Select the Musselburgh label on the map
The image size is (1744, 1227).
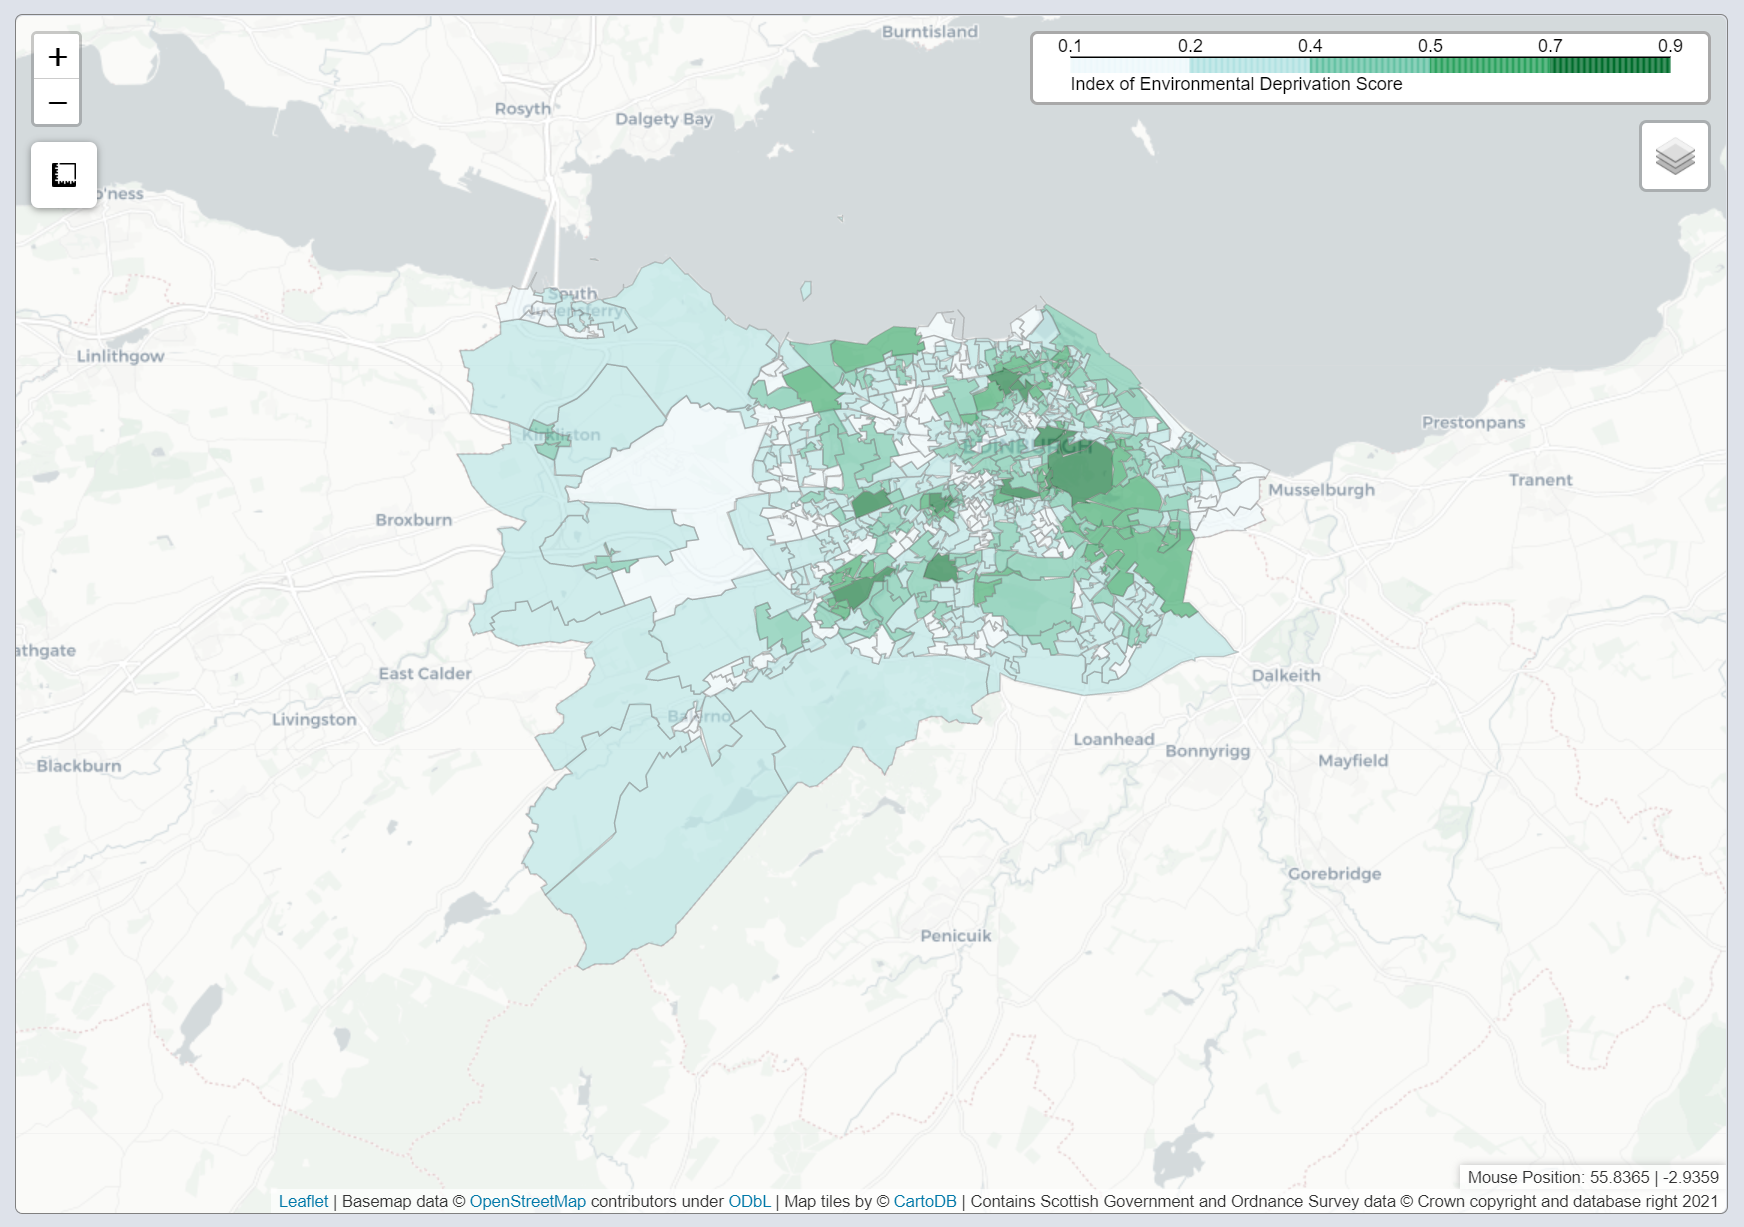(x=1321, y=490)
